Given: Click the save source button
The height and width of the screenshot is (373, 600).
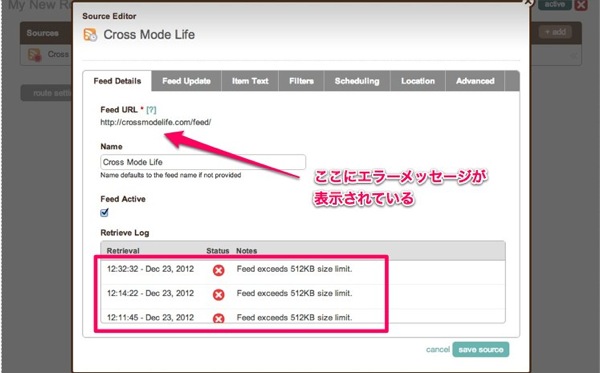Looking at the screenshot, I should tap(481, 350).
